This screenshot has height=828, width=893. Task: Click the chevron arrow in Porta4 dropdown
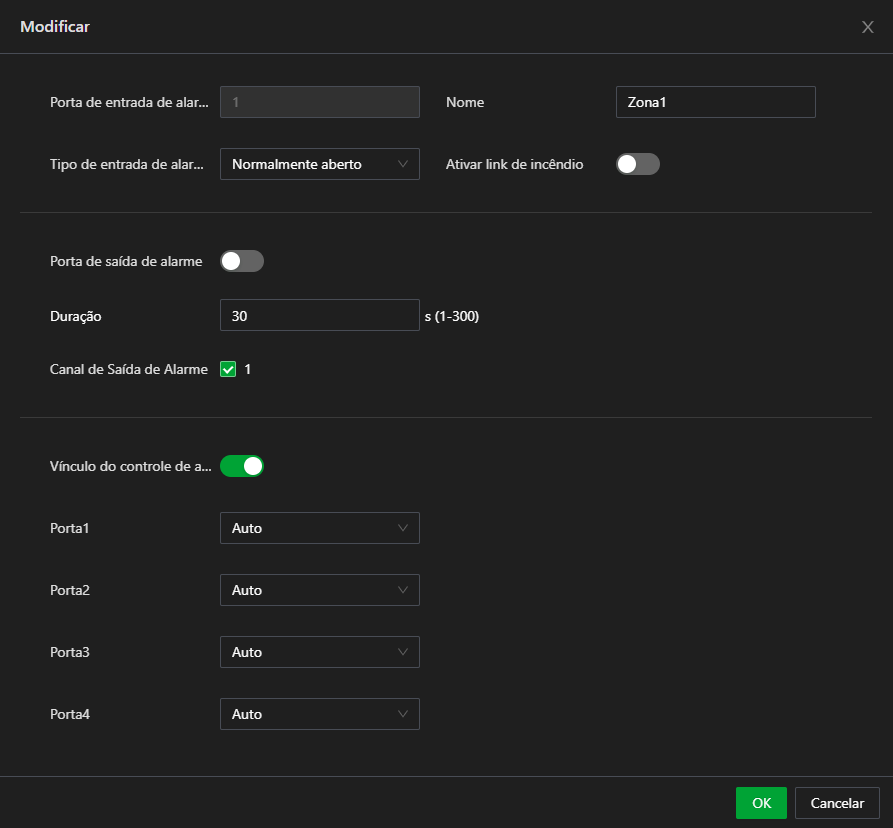(x=403, y=714)
